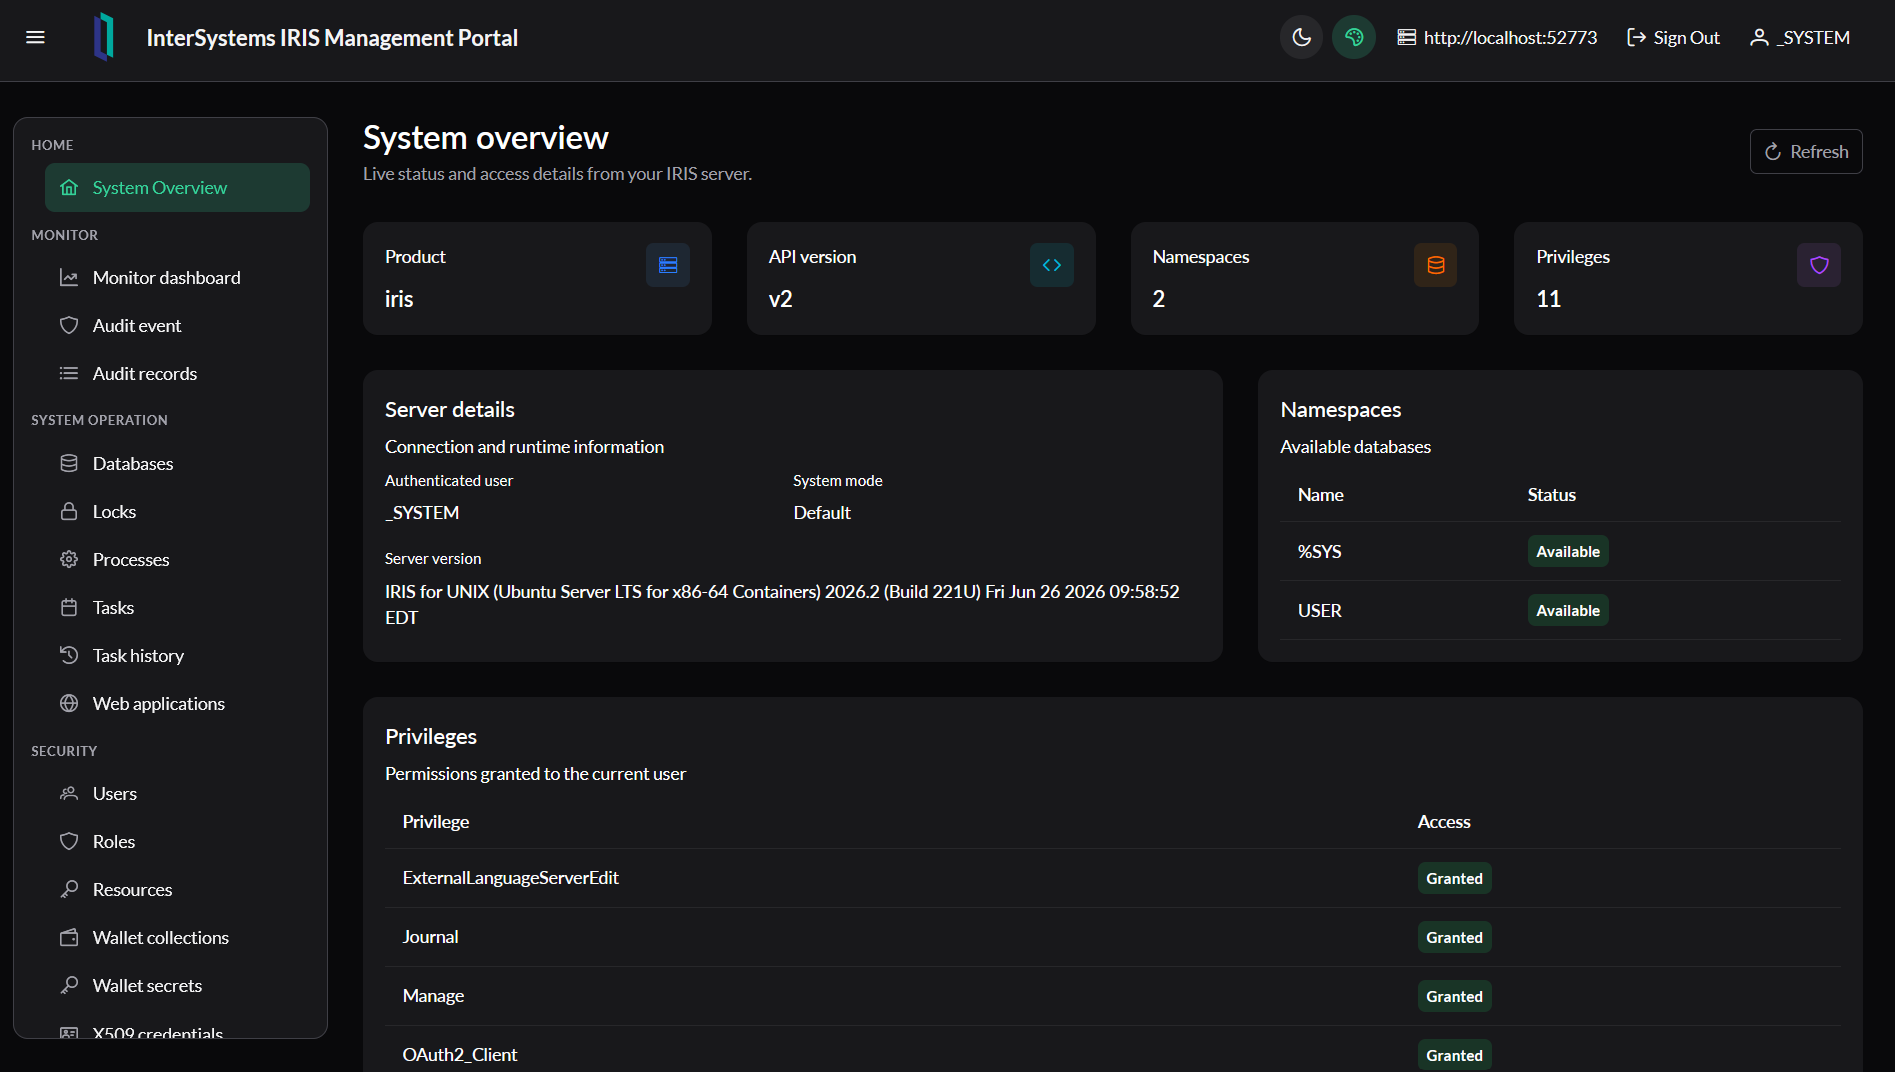Click the key icon for Wallet secrets
The height and width of the screenshot is (1072, 1895).
[x=69, y=986]
